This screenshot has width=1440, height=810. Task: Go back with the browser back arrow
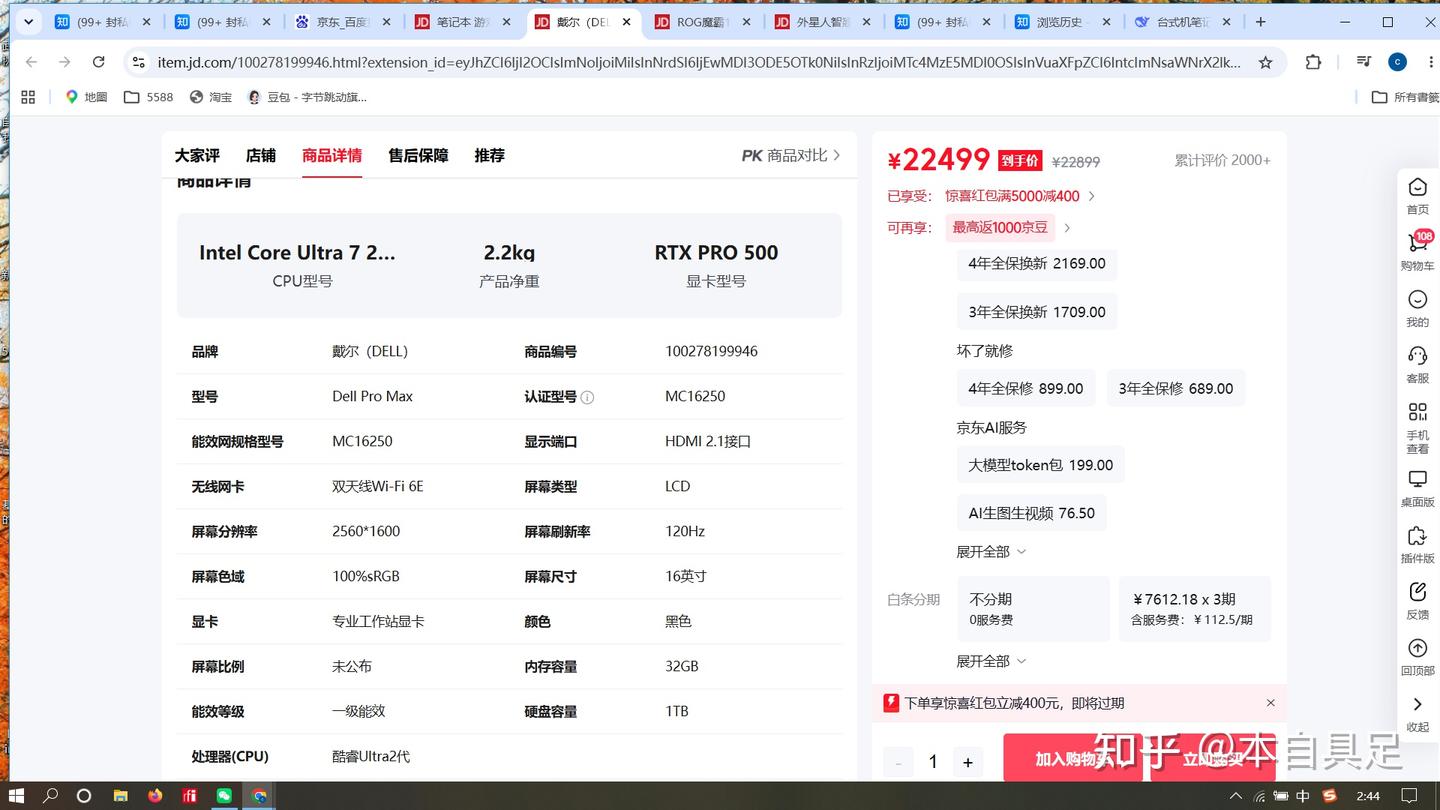click(x=31, y=62)
